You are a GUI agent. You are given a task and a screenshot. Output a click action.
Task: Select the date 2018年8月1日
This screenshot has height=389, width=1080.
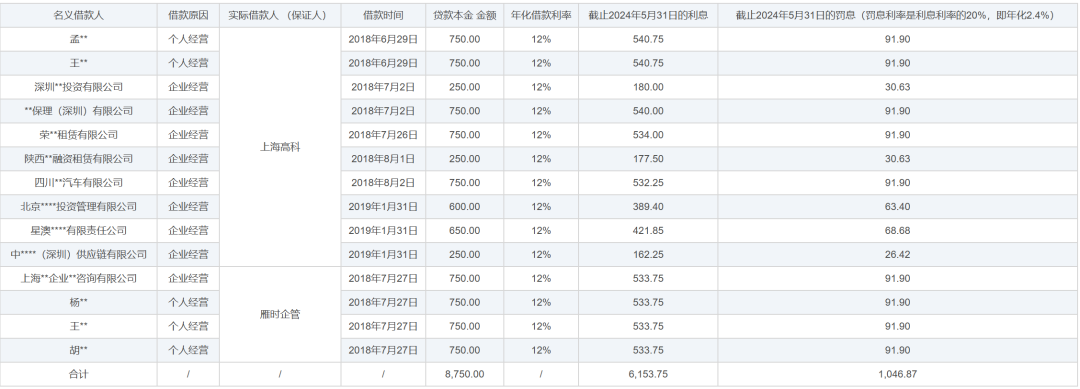point(383,158)
